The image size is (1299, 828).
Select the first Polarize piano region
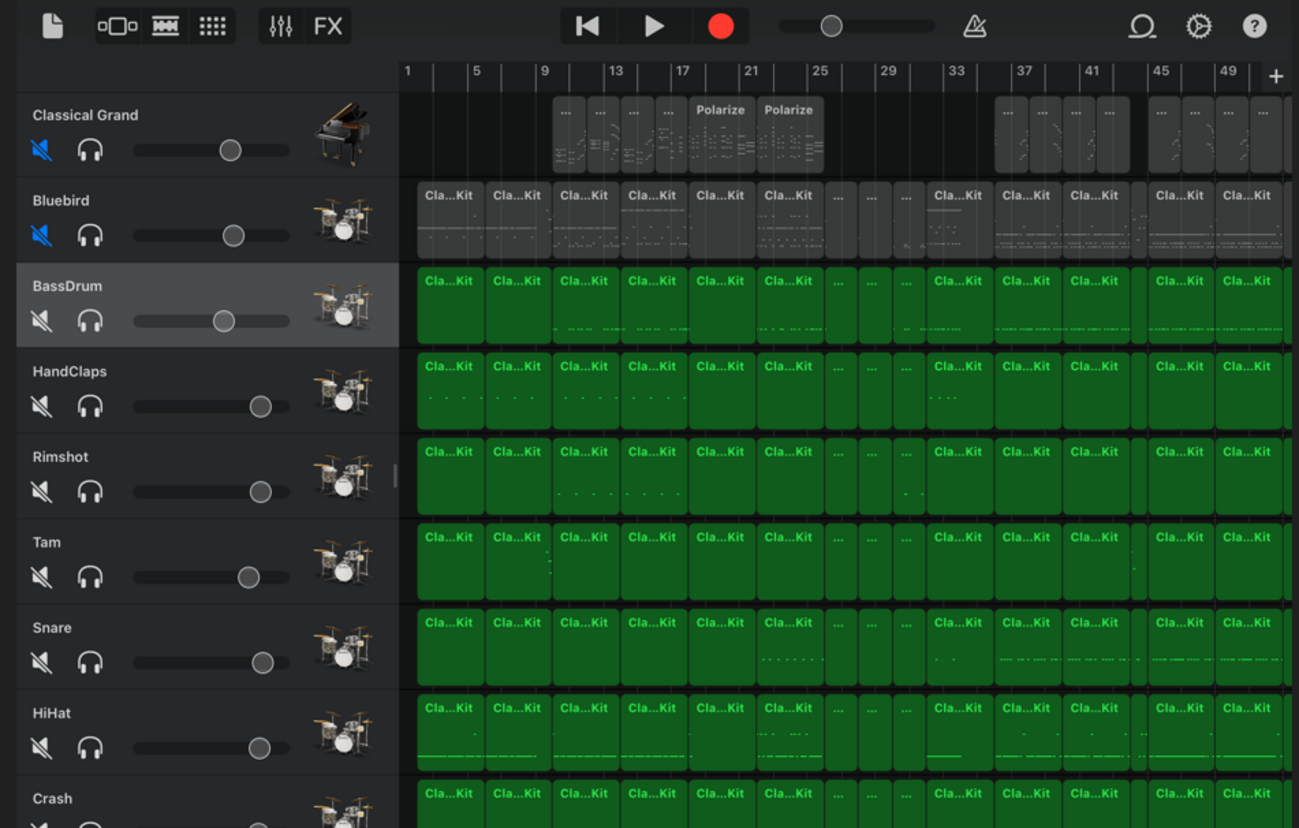click(720, 136)
